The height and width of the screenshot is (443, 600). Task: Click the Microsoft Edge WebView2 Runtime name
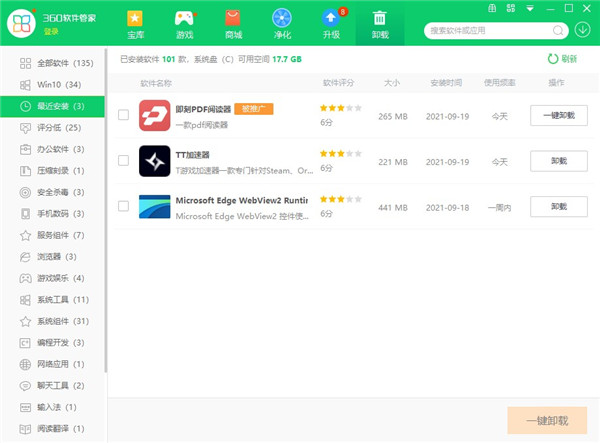[x=242, y=200]
